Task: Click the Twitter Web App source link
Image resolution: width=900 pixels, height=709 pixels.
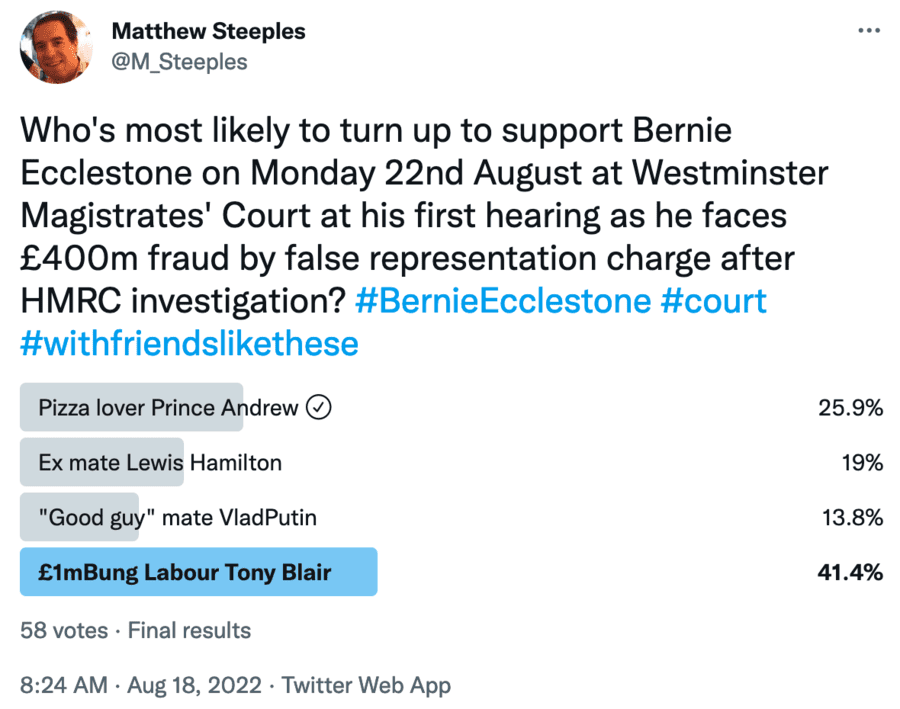Action: click(x=366, y=685)
